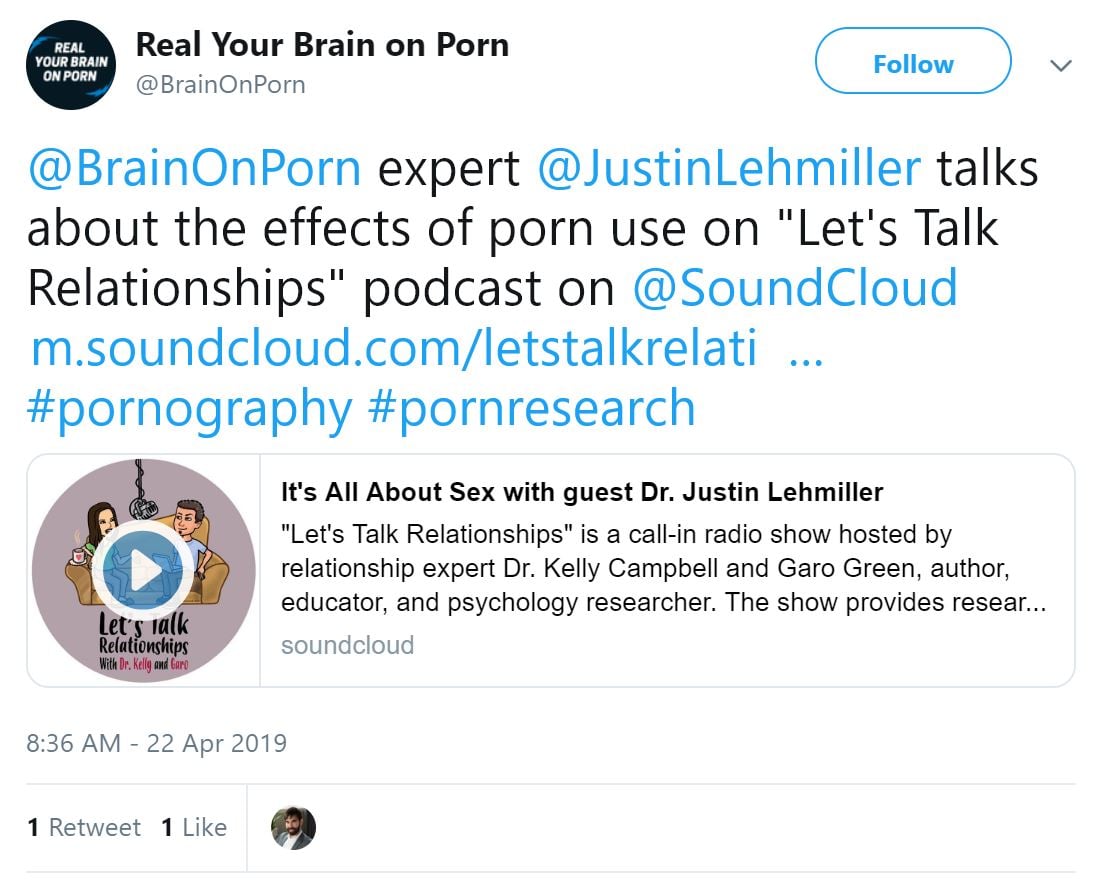This screenshot has width=1104, height=888.
Task: Open the @BrainOnPorn mention in tweet text
Action: 194,168
